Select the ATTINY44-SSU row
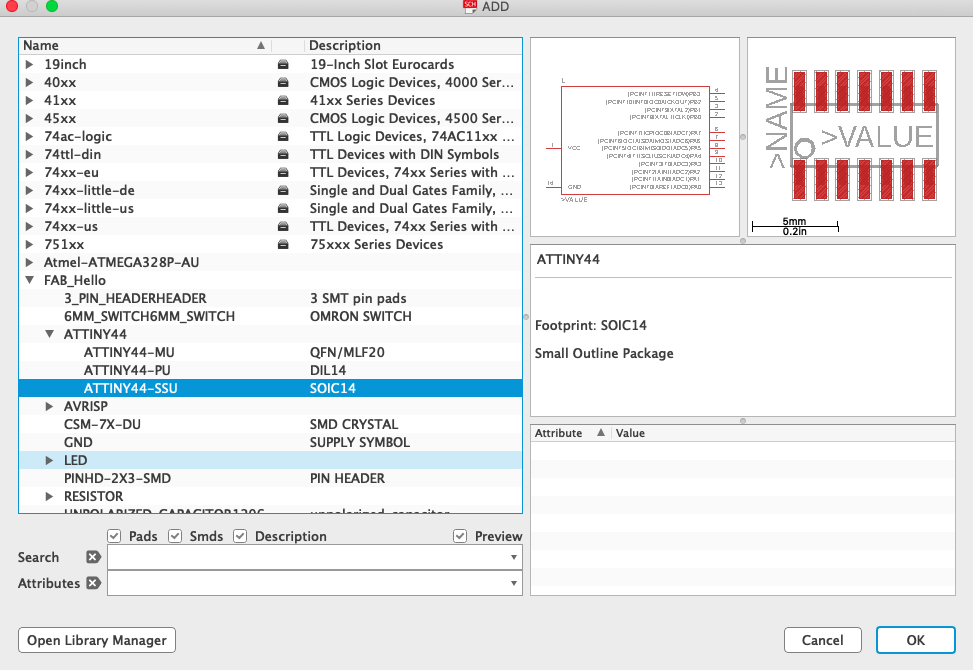The height and width of the screenshot is (670, 973). click(x=271, y=388)
